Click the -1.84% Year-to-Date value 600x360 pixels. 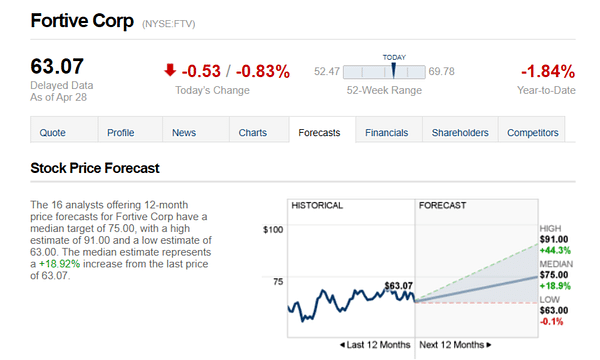tap(548, 71)
